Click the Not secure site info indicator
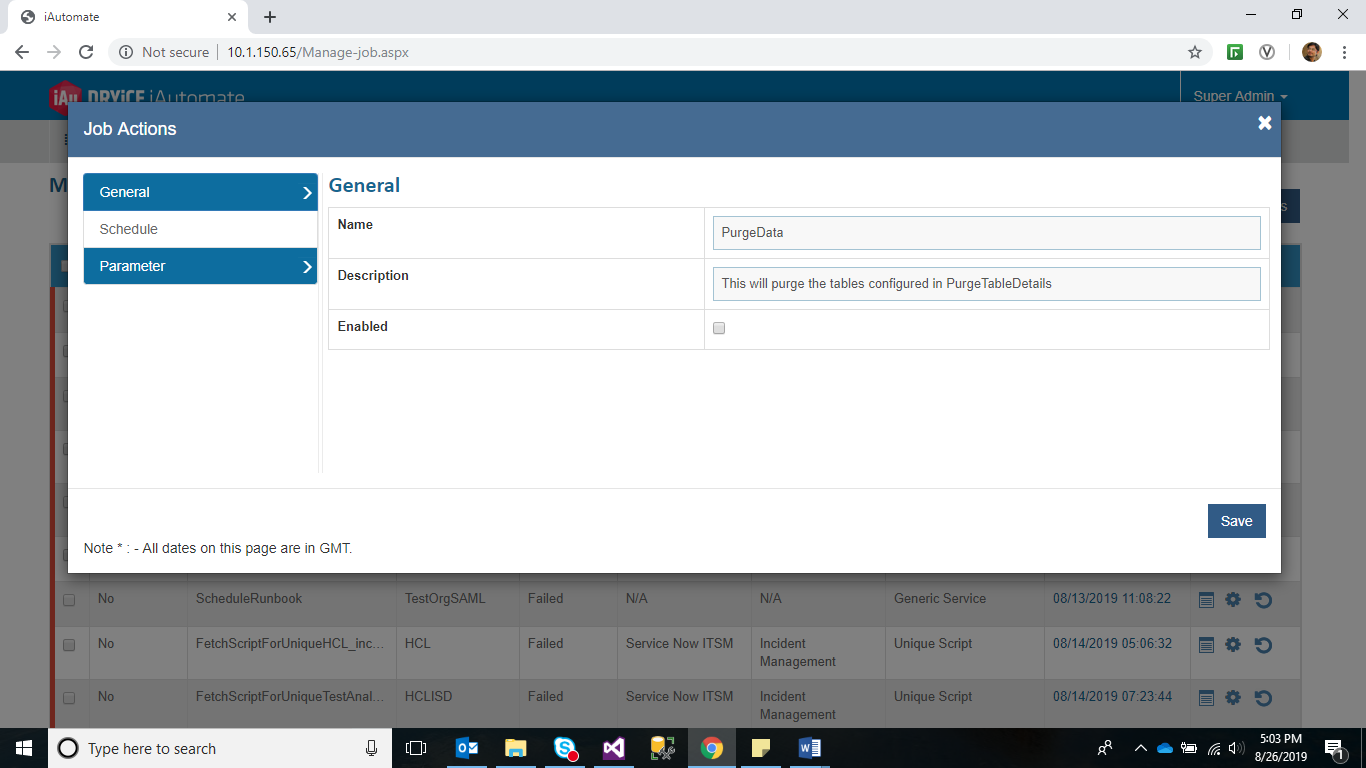 point(164,52)
